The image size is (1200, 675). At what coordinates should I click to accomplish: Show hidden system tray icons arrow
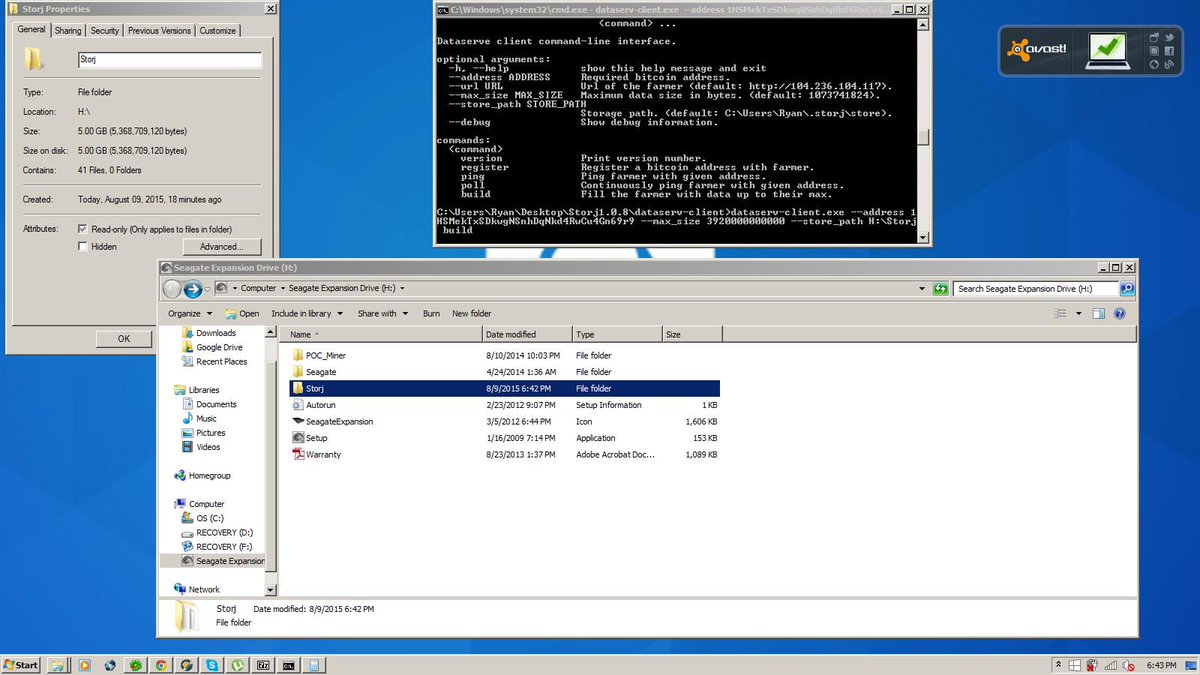1058,665
